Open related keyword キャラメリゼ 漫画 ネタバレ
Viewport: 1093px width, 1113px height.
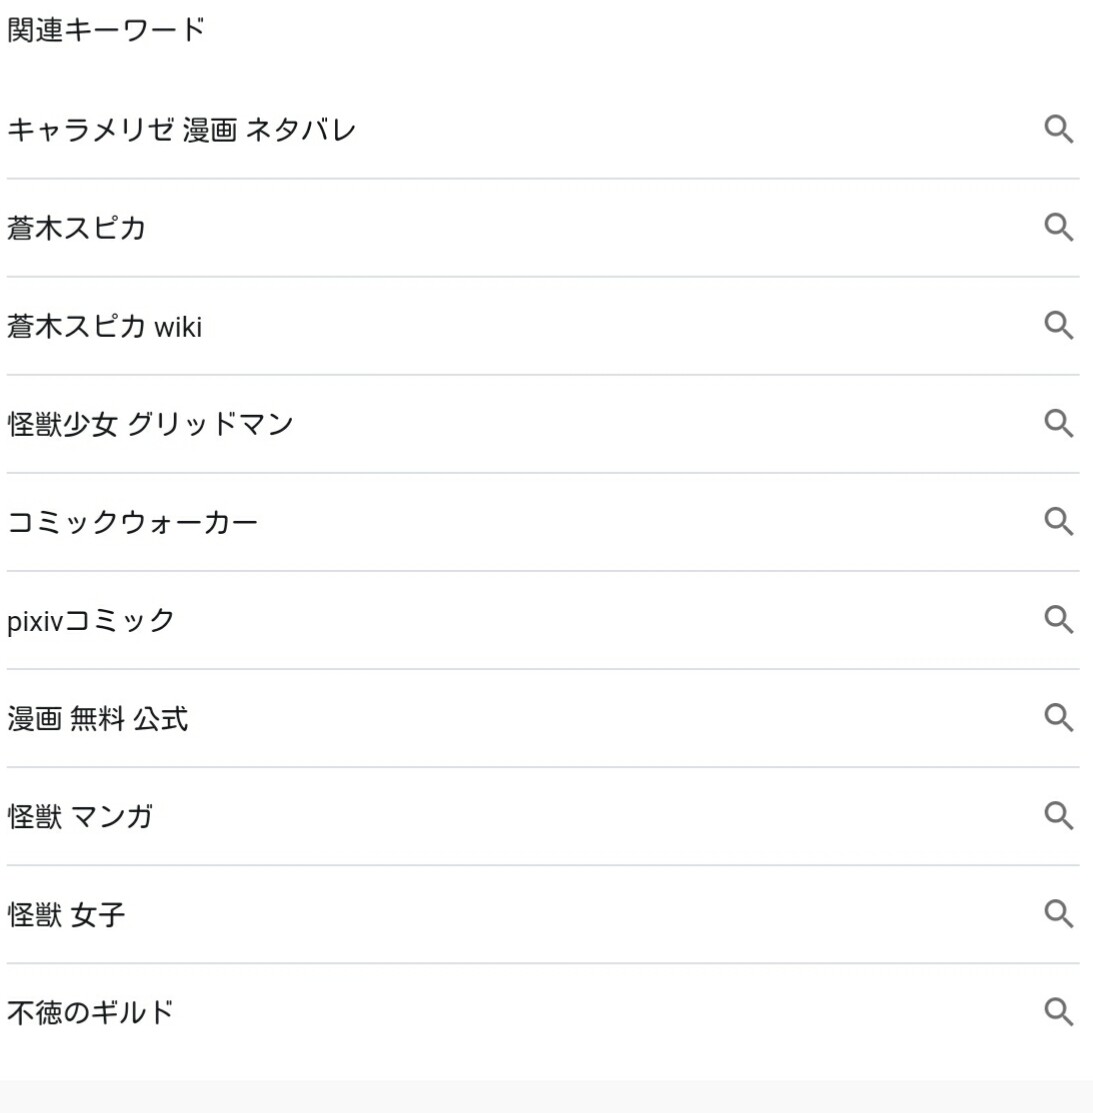[181, 130]
